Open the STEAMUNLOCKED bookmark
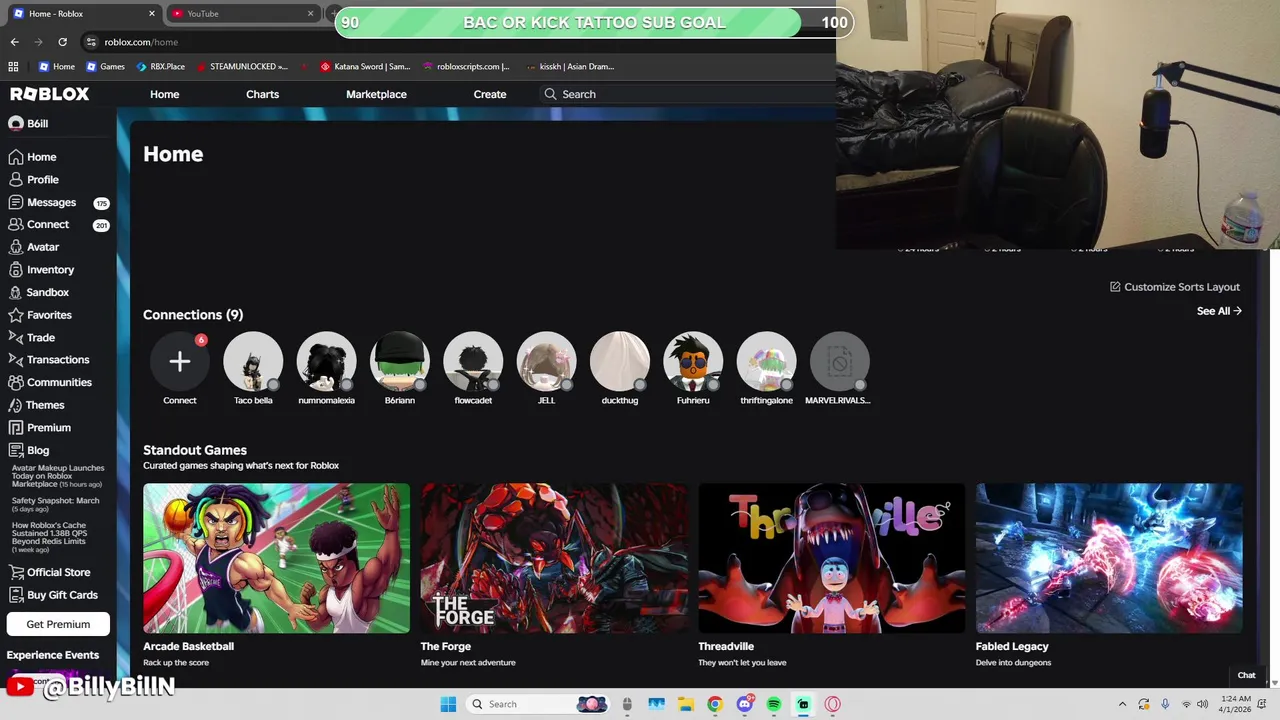This screenshot has width=1280, height=720. tap(242, 67)
